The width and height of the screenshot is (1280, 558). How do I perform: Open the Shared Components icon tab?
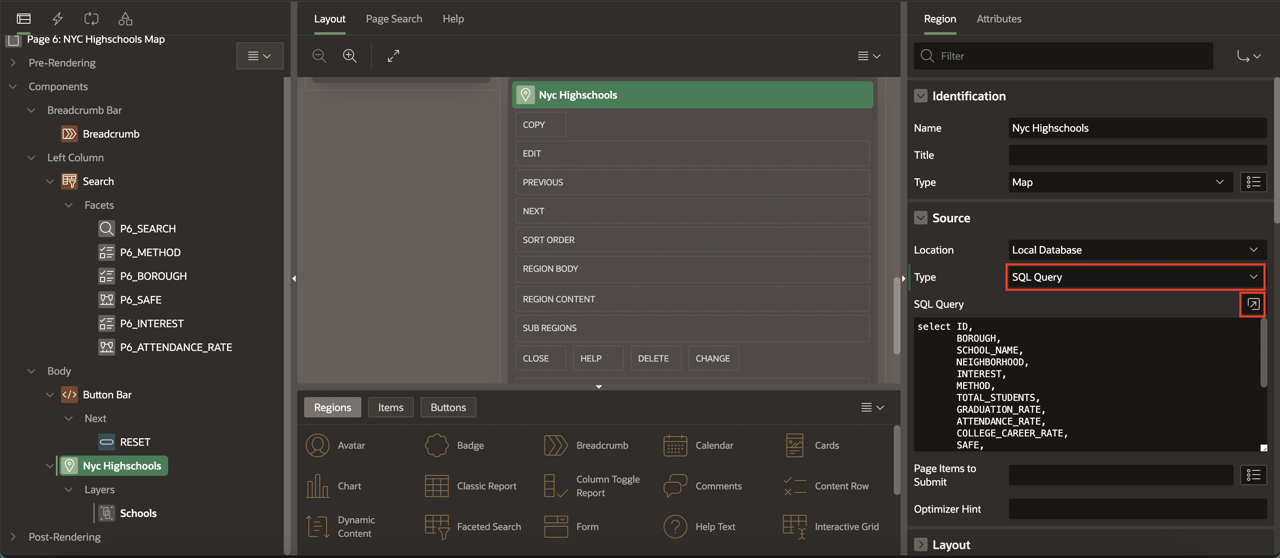[125, 19]
